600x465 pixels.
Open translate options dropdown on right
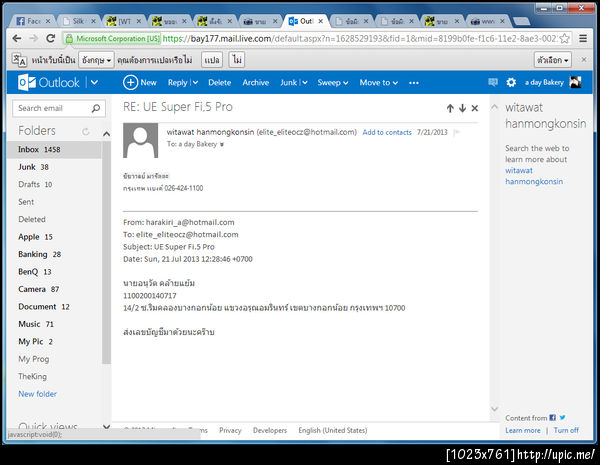553,60
